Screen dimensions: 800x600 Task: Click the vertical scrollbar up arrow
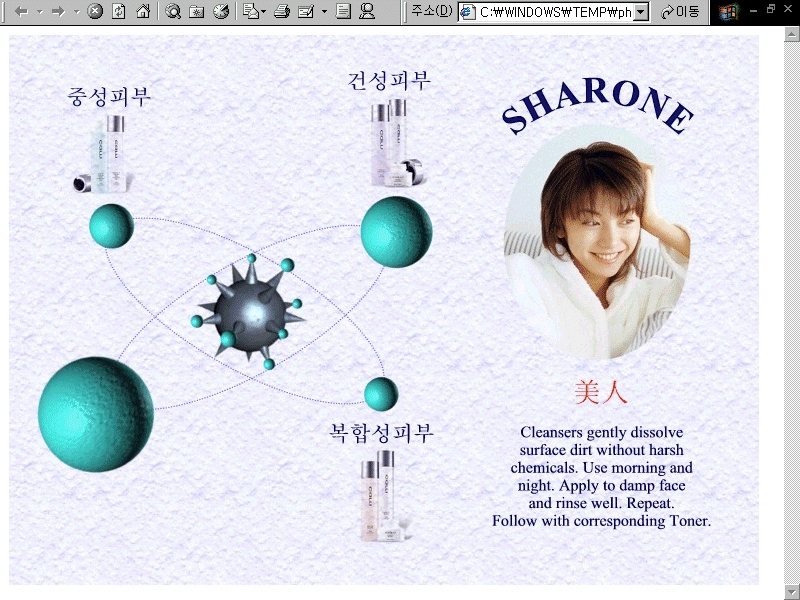click(x=791, y=34)
